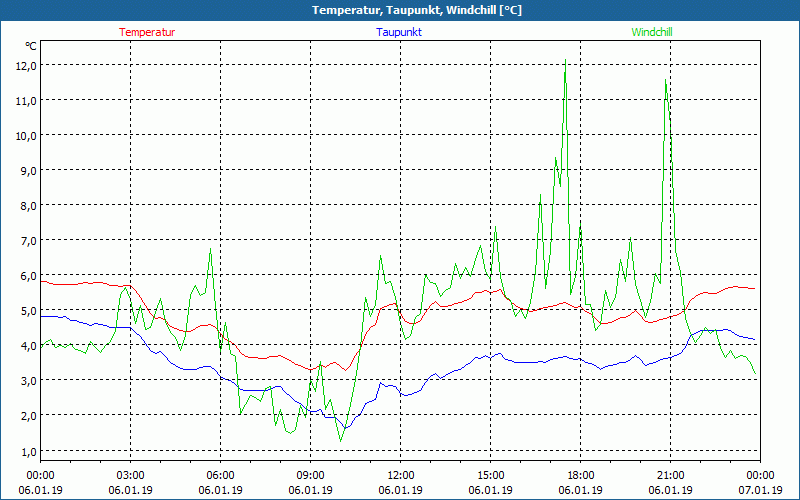
Task: Click the 06:00 time axis label
Action: pyautogui.click(x=220, y=476)
